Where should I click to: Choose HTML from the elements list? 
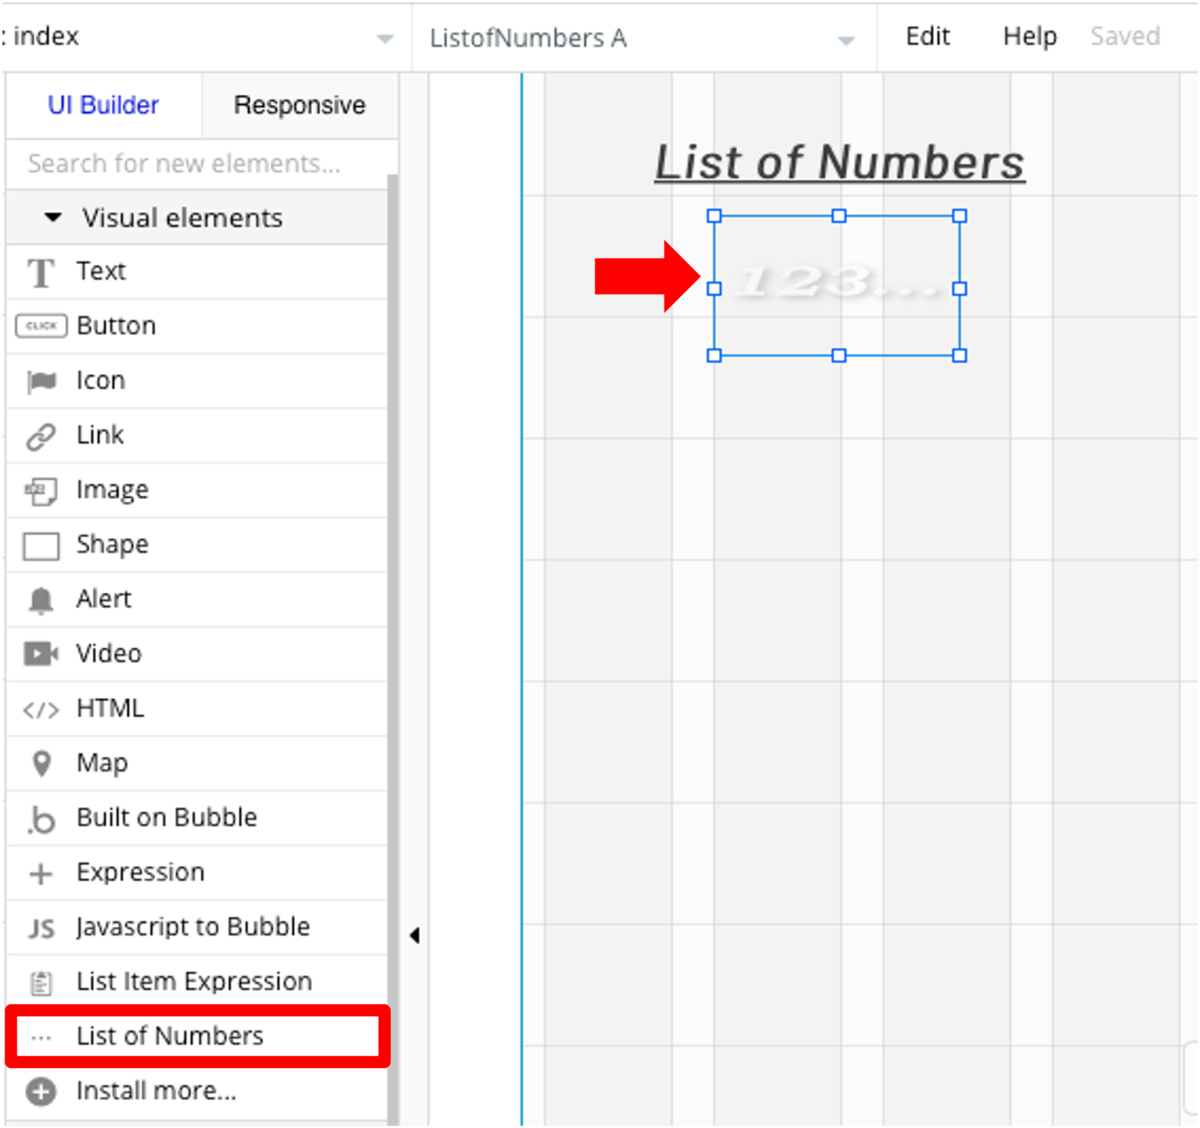pyautogui.click(x=196, y=709)
